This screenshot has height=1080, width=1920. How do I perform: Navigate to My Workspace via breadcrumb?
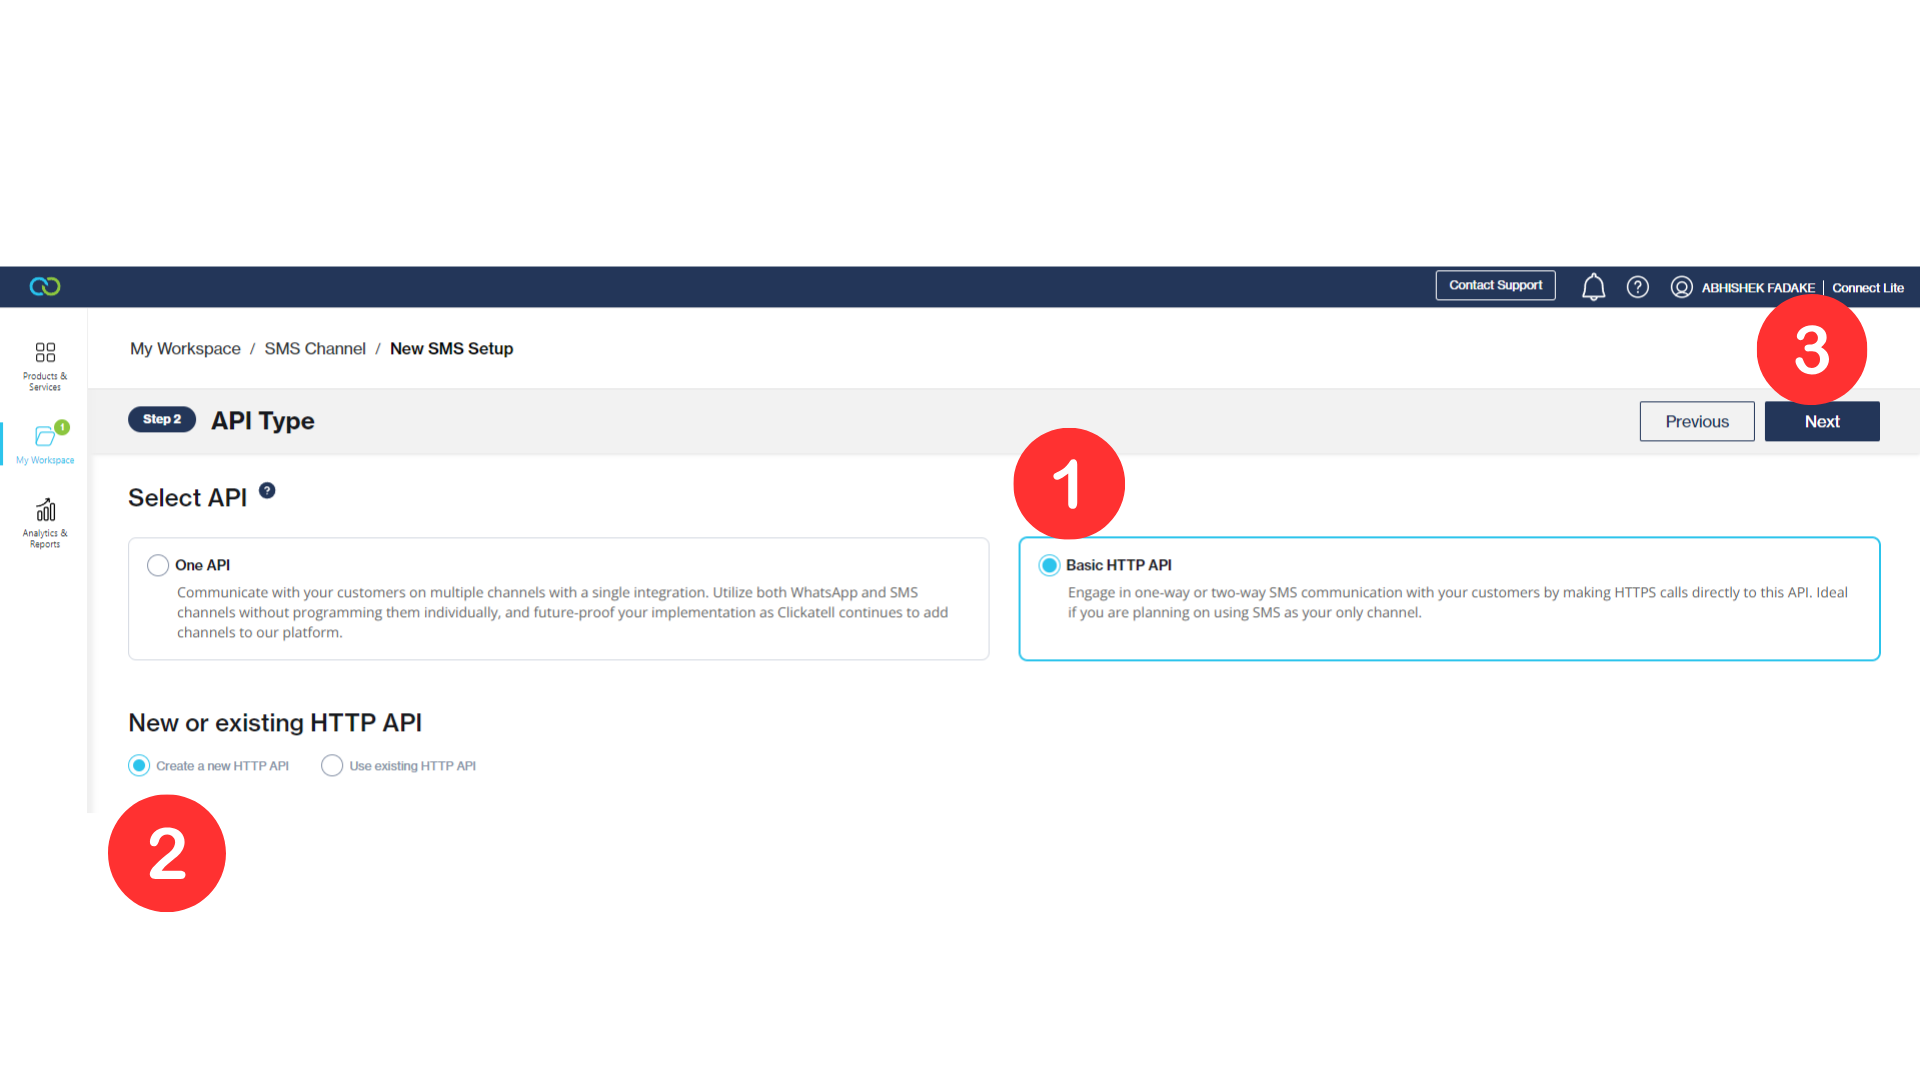pos(185,348)
